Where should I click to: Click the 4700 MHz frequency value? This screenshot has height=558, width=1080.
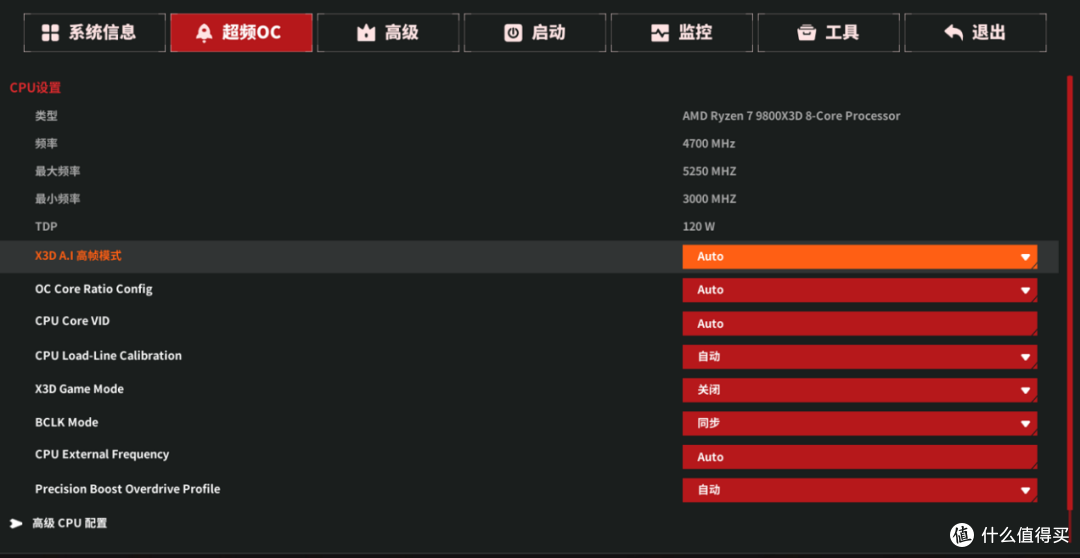709,143
